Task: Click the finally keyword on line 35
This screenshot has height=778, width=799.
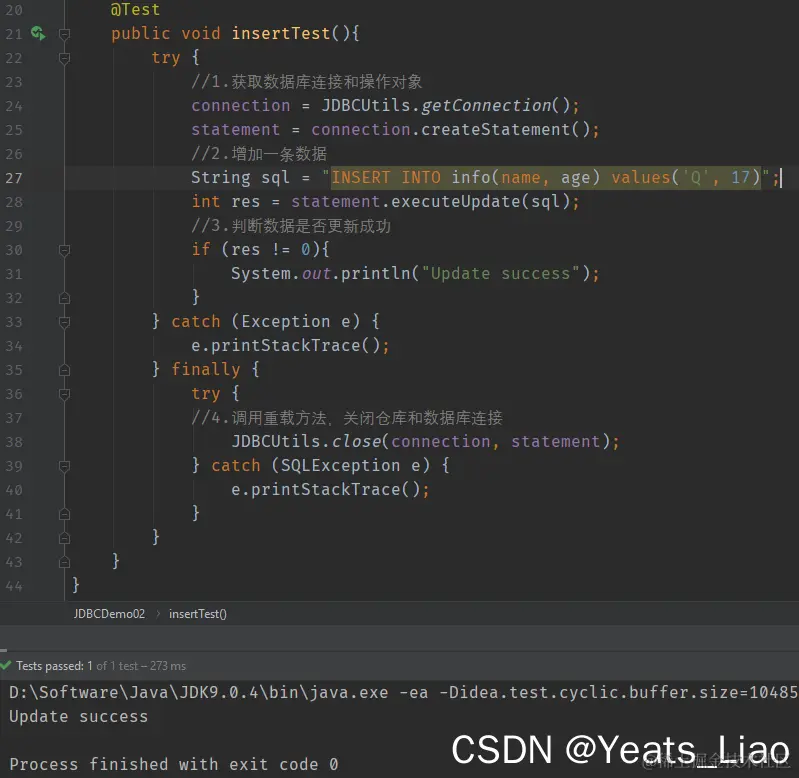Action: 205,369
